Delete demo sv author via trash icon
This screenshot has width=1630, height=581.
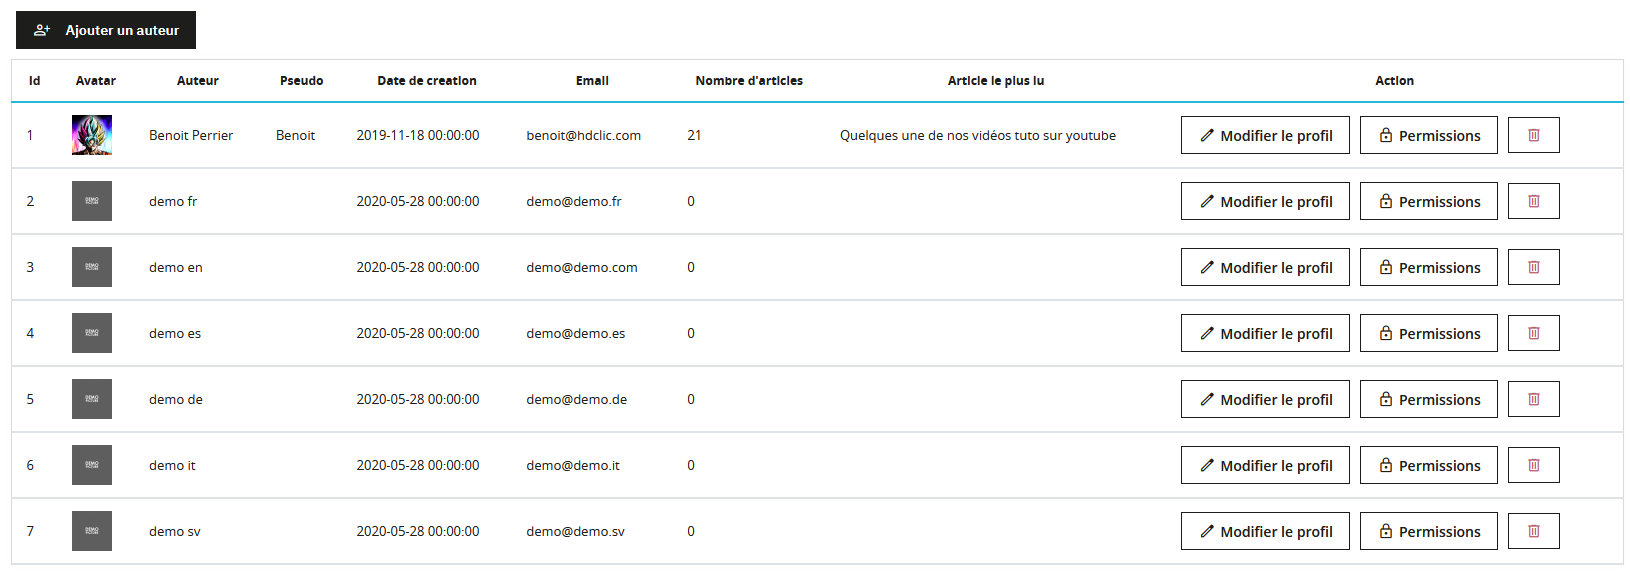click(x=1534, y=531)
